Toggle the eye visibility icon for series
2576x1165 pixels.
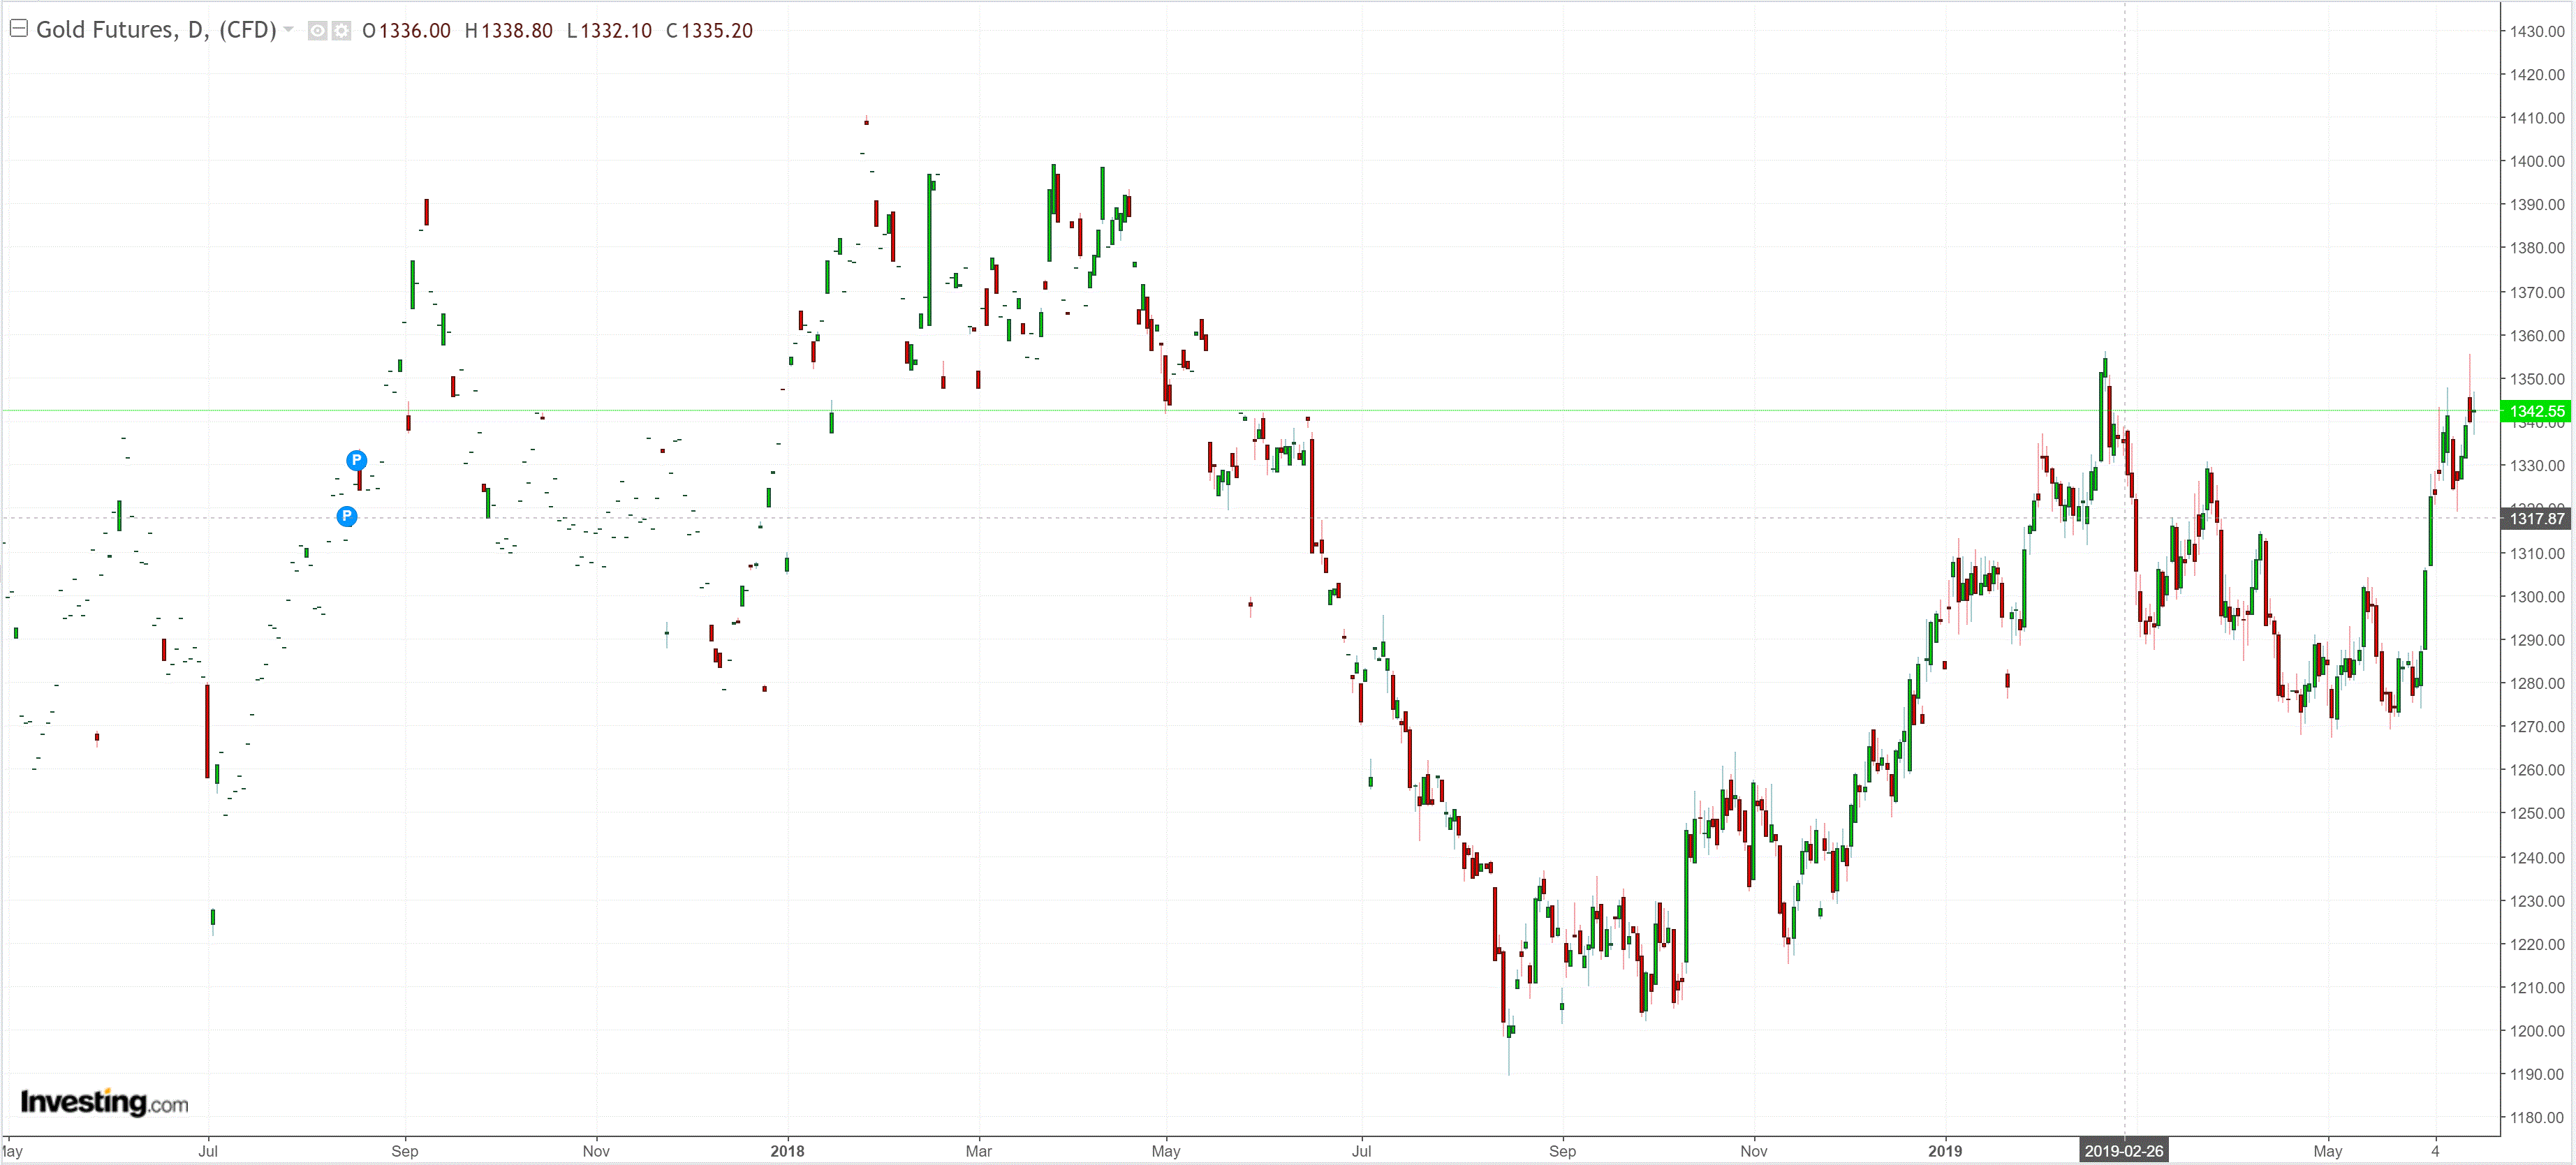317,31
